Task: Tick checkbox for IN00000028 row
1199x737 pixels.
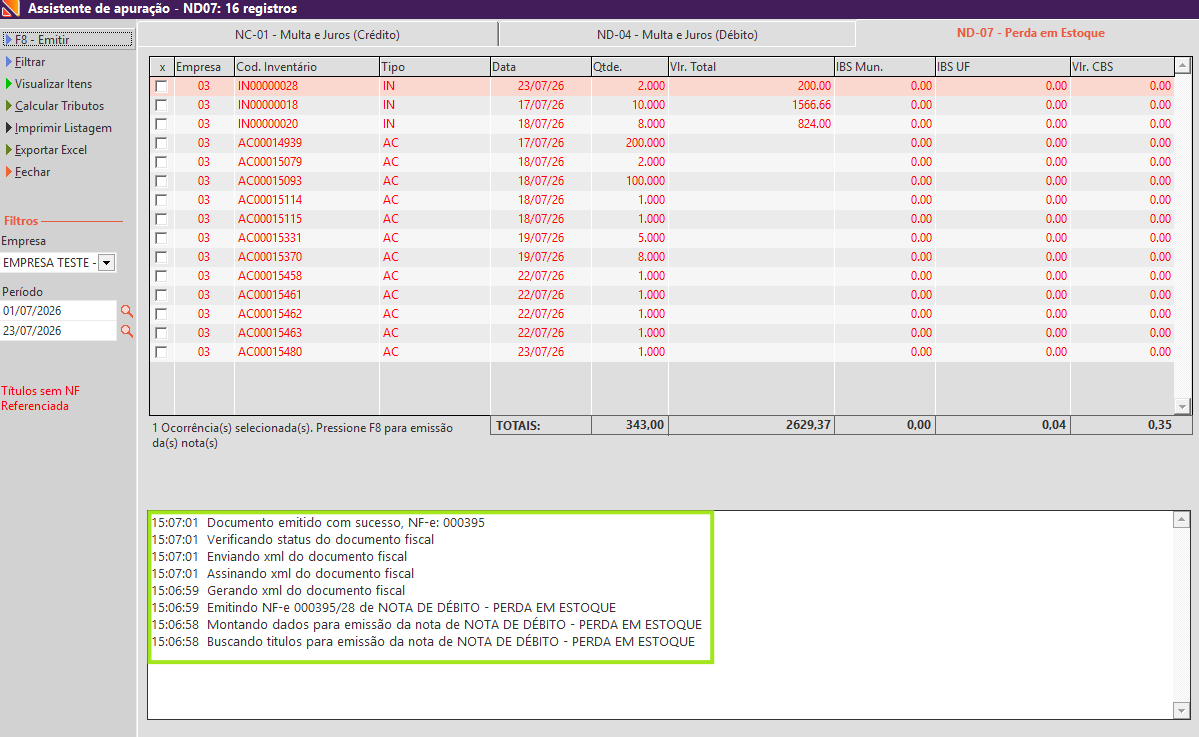Action: pos(161,86)
